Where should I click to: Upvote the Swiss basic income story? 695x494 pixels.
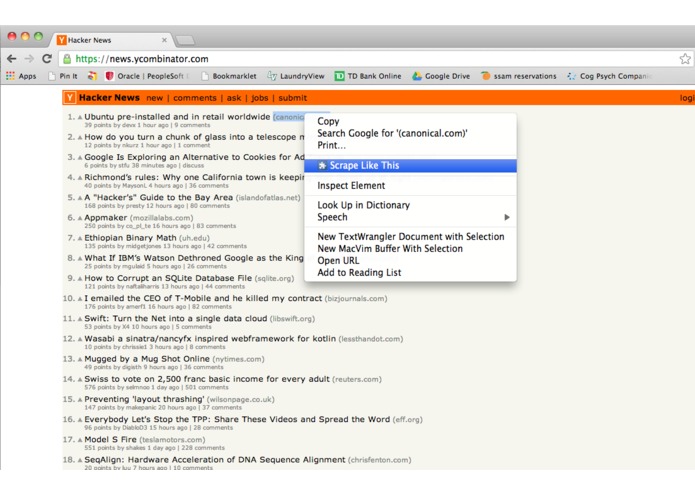(x=80, y=380)
